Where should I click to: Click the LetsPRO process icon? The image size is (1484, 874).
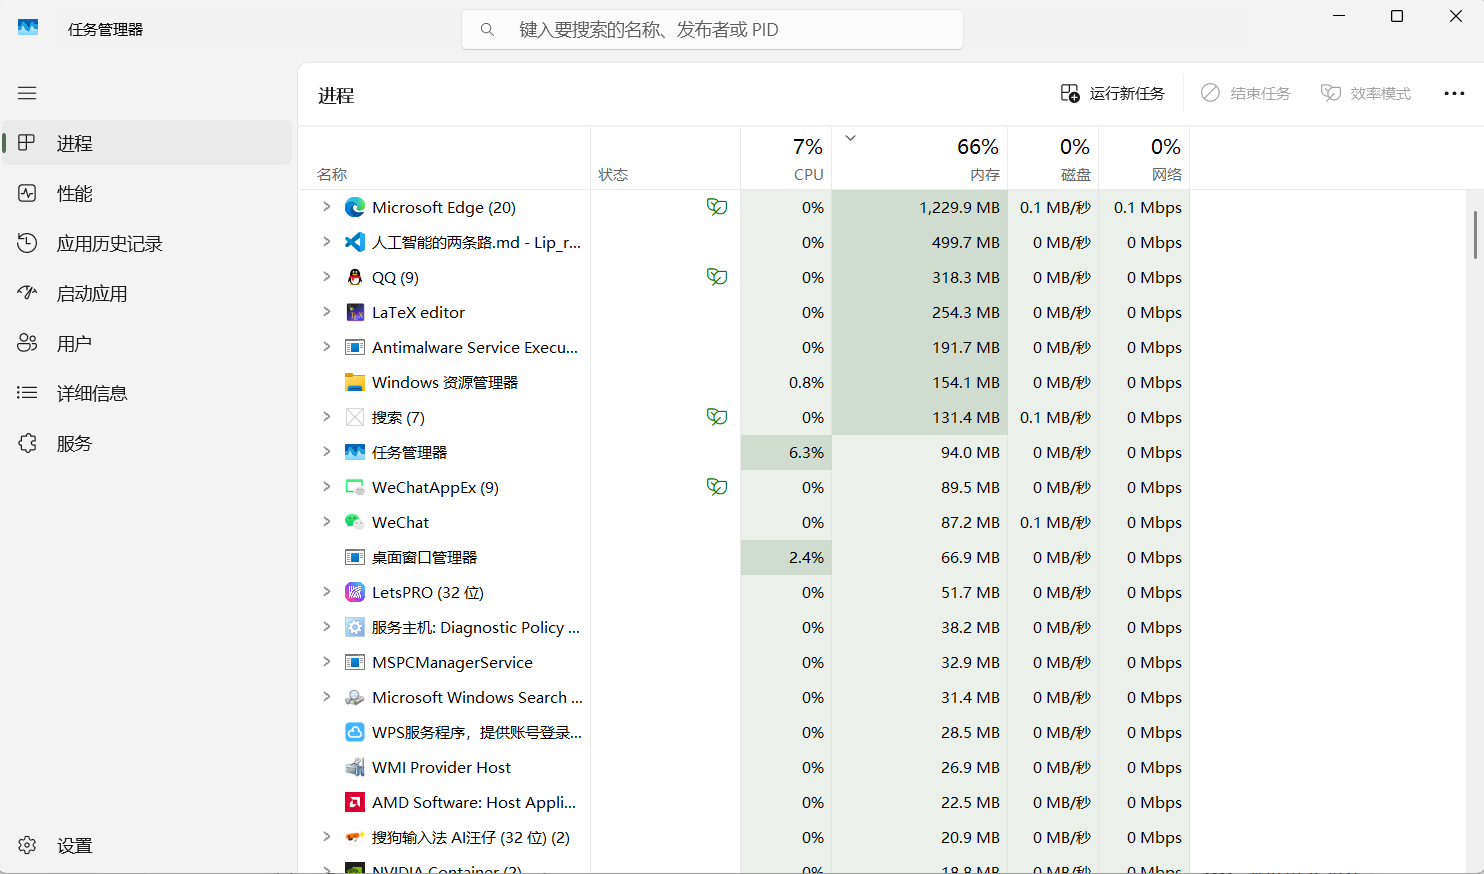[355, 592]
